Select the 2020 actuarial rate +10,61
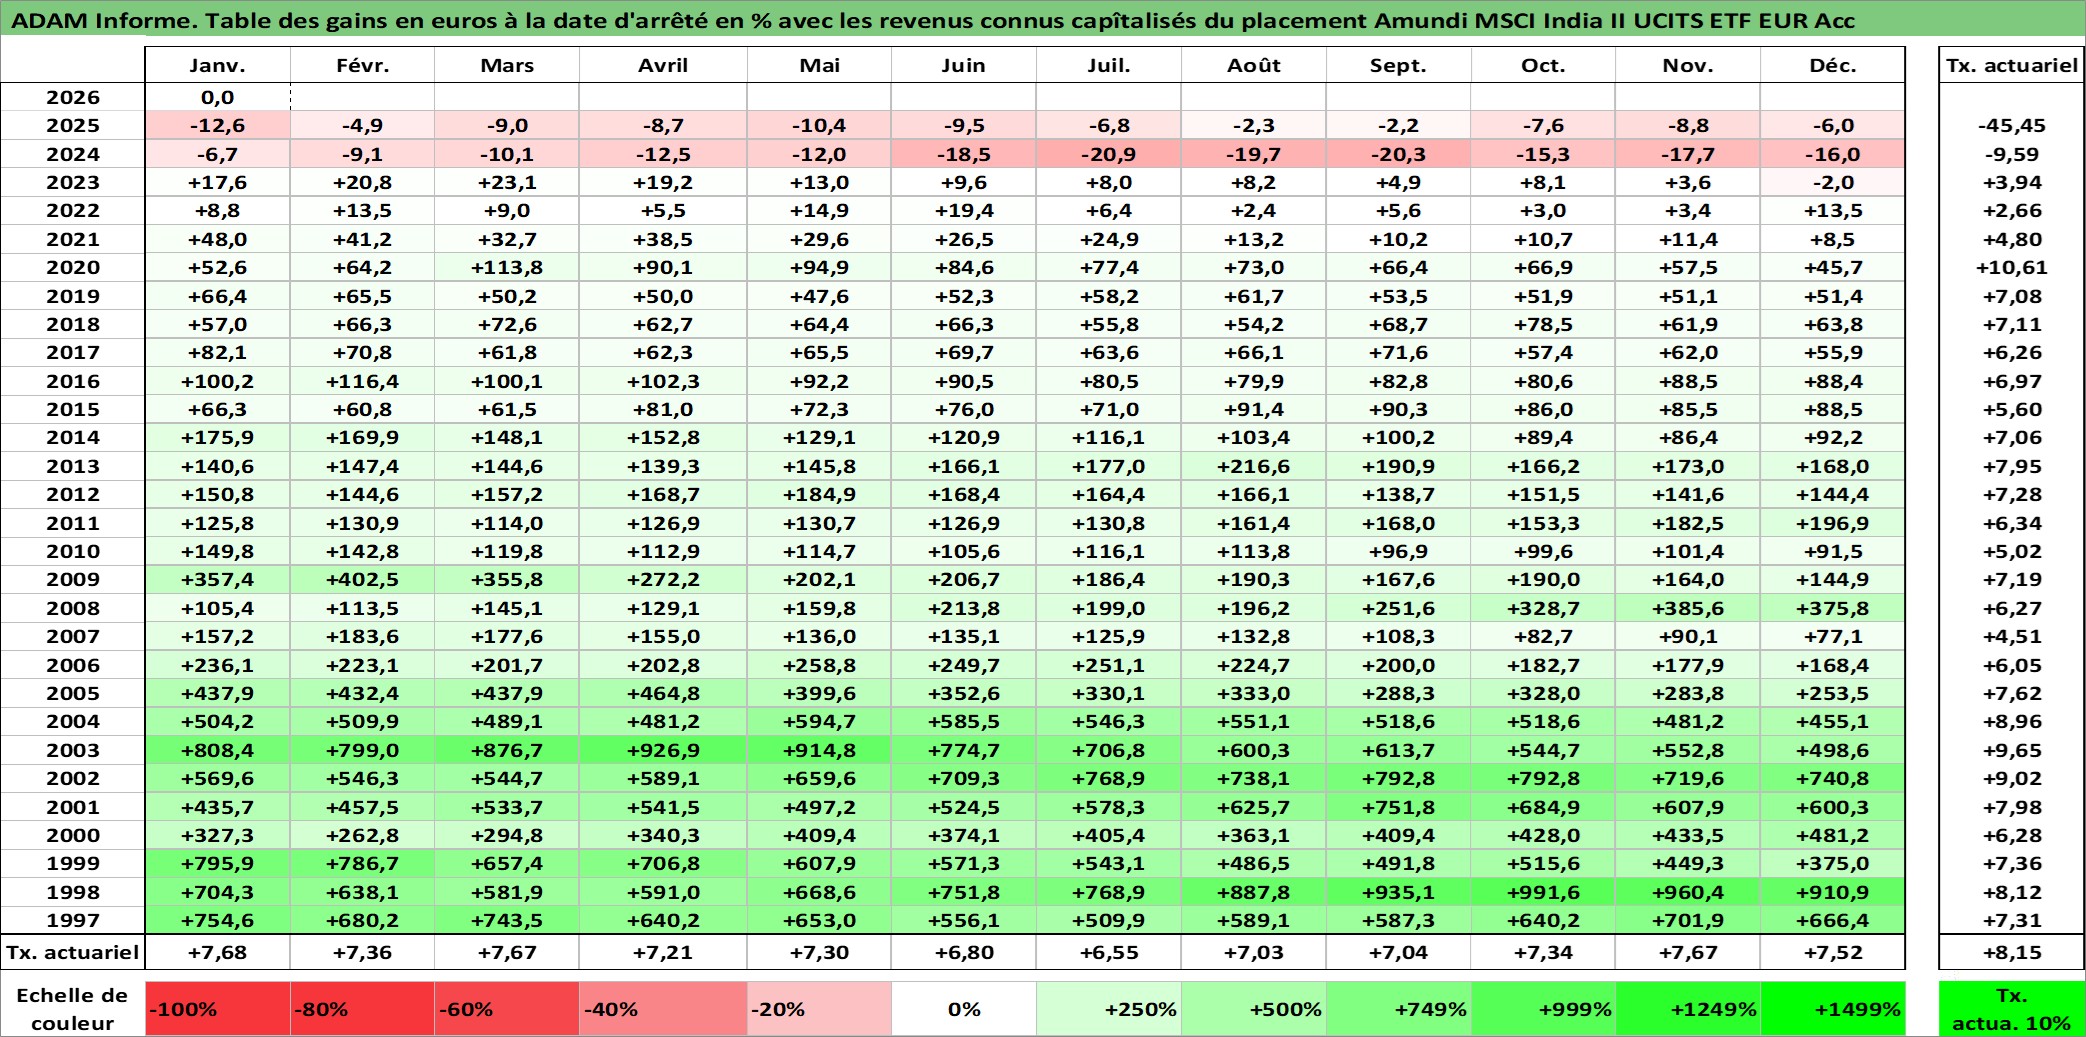Image resolution: width=2086 pixels, height=1037 pixels. pos(2011,267)
